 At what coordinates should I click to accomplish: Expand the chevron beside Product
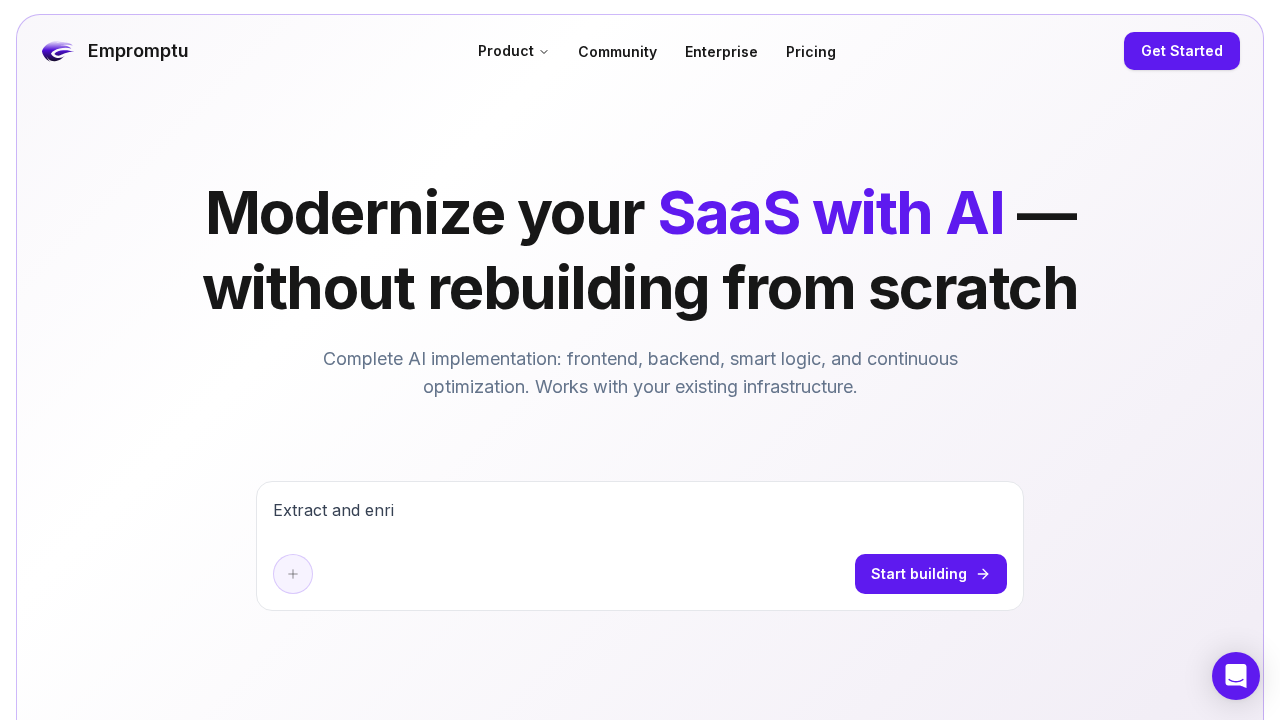(544, 52)
